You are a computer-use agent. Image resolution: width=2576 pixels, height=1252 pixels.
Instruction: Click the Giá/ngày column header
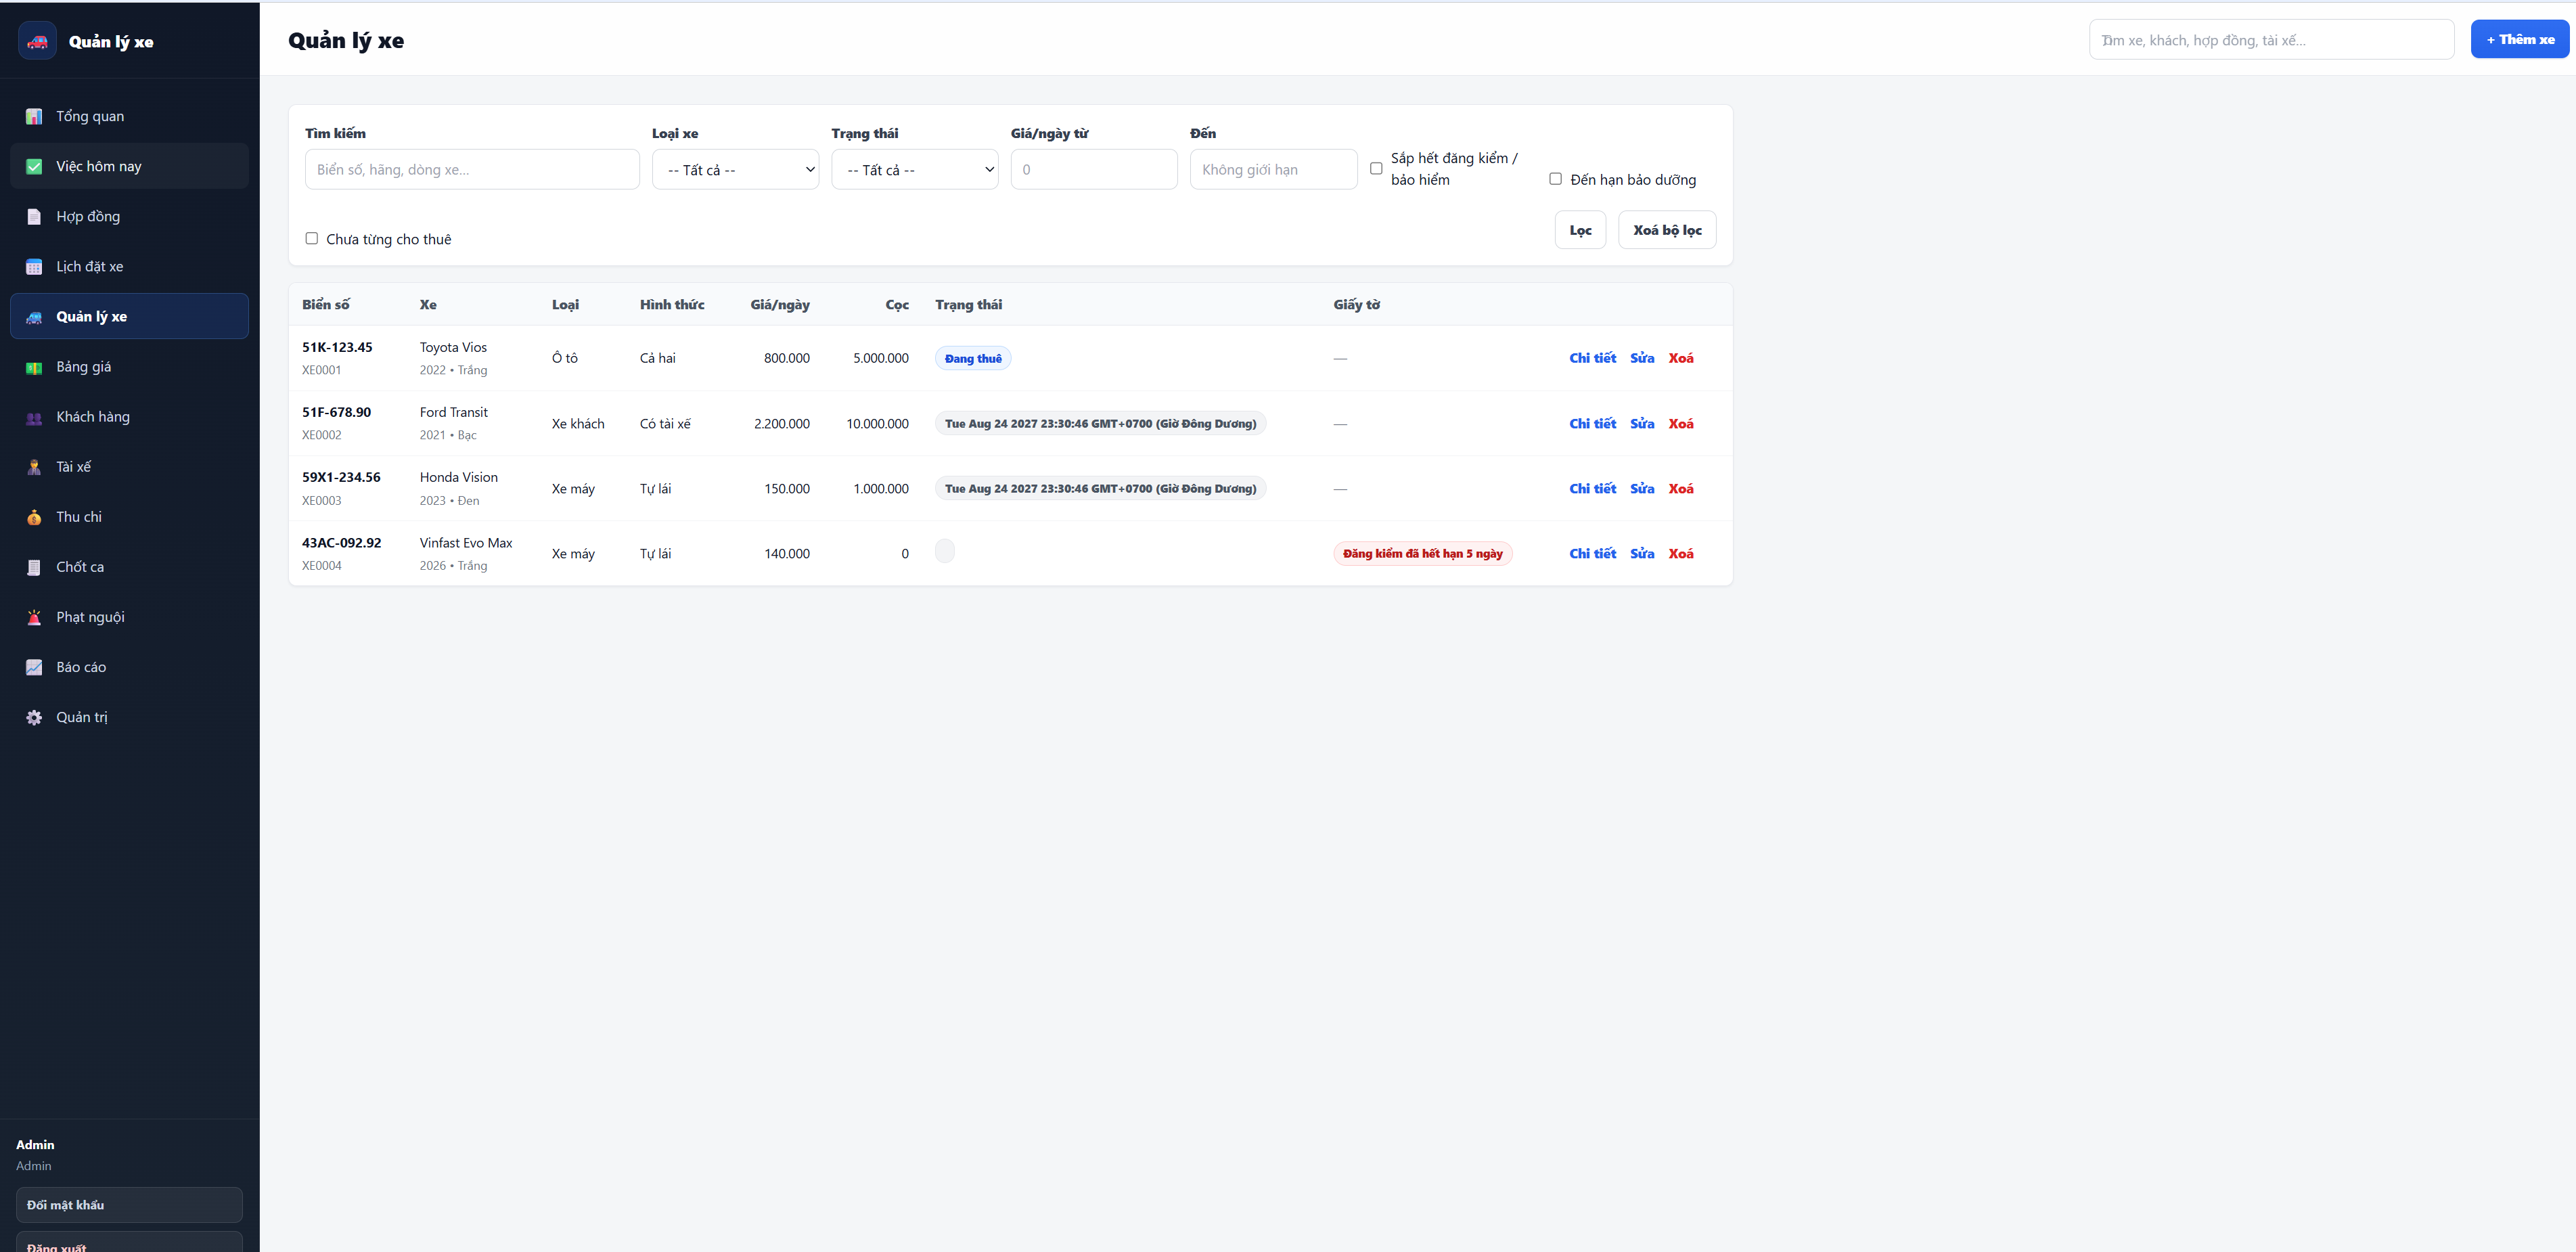pyautogui.click(x=780, y=304)
